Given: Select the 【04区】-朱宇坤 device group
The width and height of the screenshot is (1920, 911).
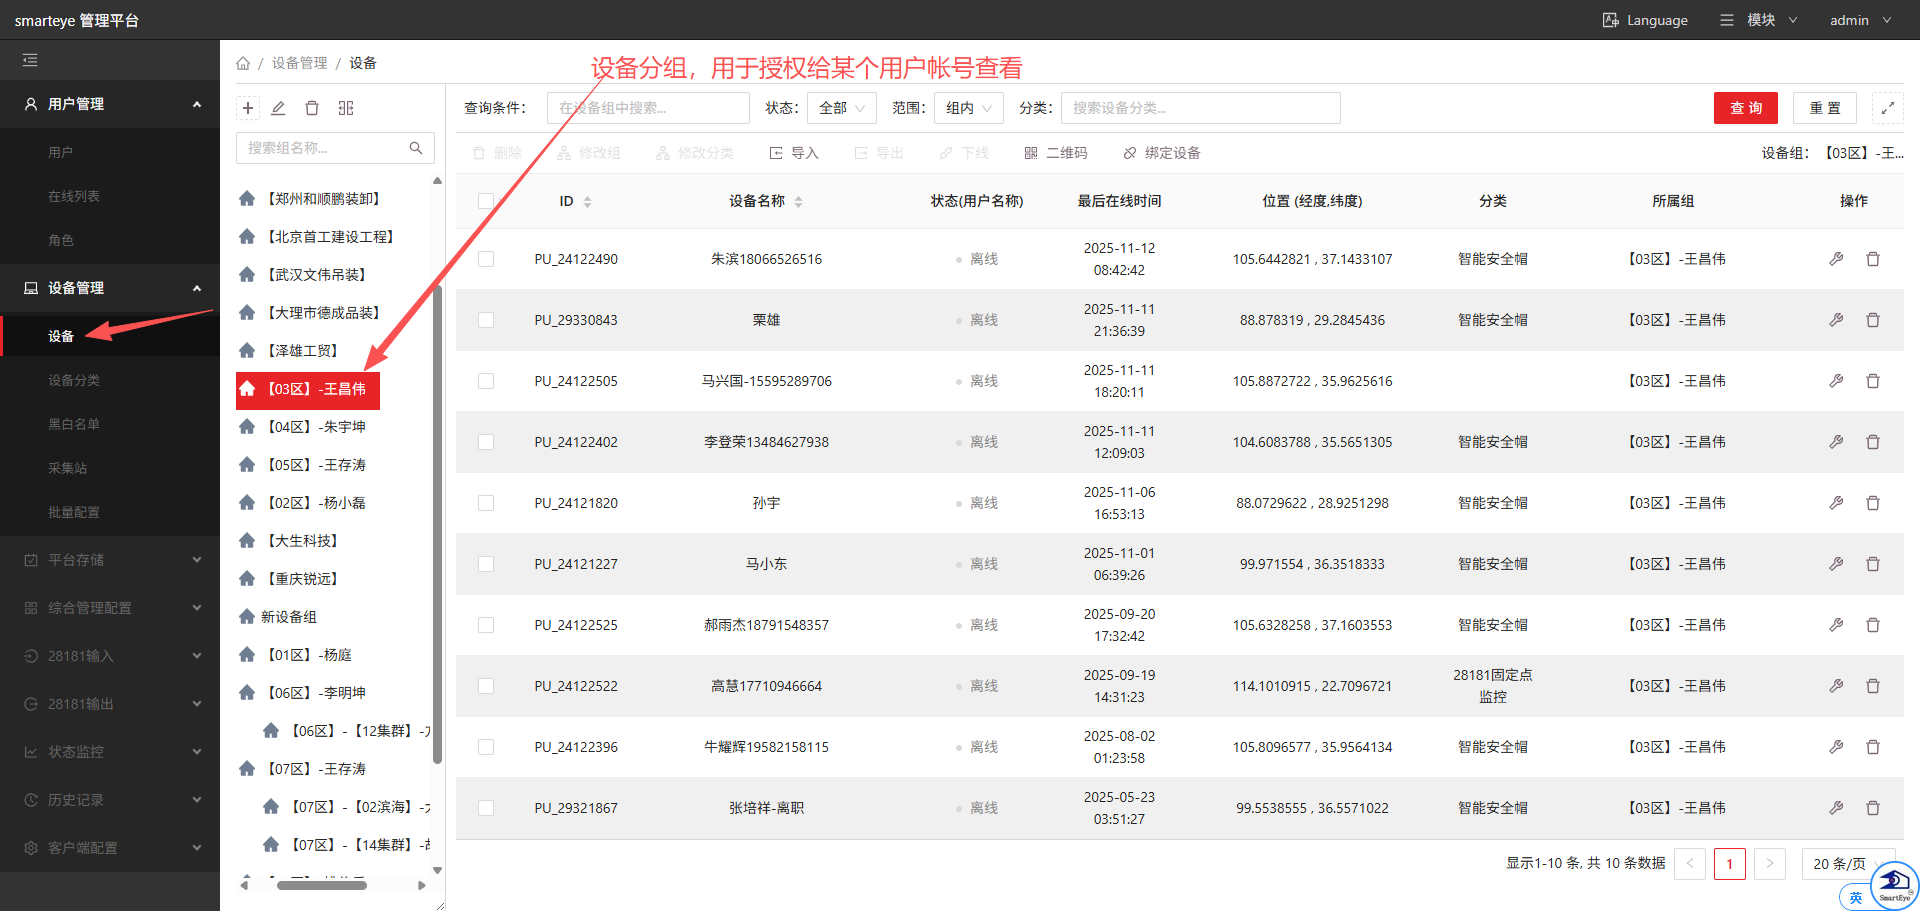Looking at the screenshot, I should pos(316,427).
